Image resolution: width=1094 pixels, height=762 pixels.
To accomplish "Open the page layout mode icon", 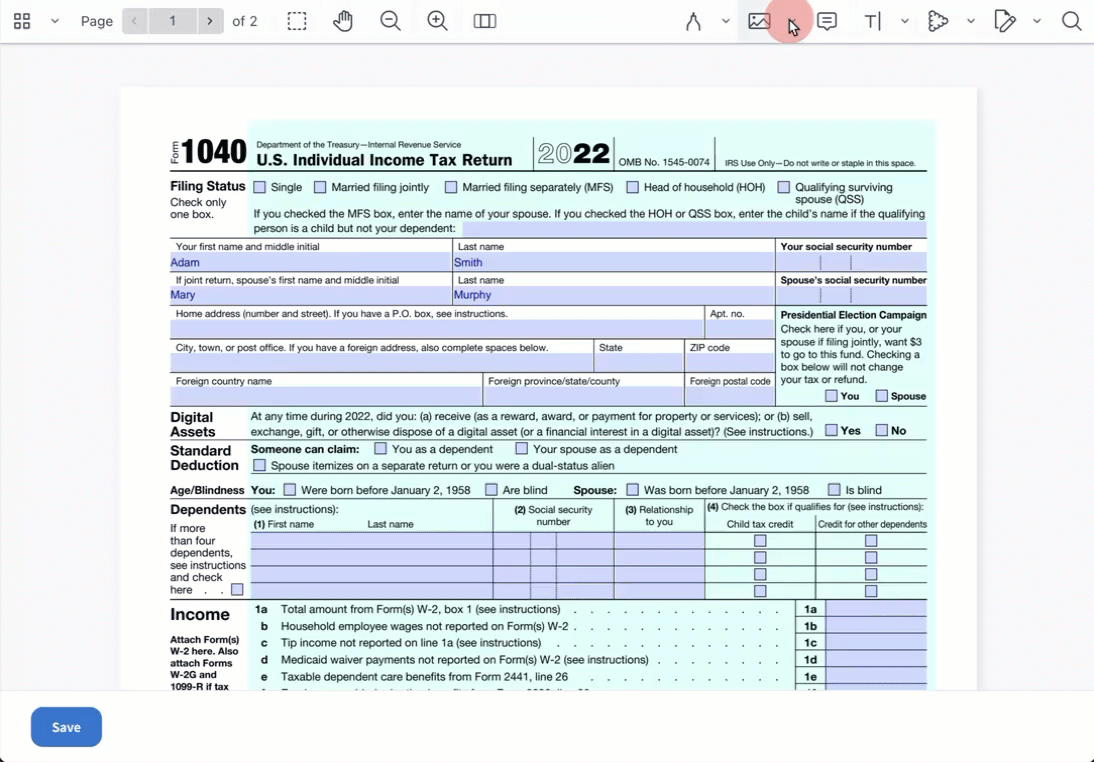I will click(485, 21).
